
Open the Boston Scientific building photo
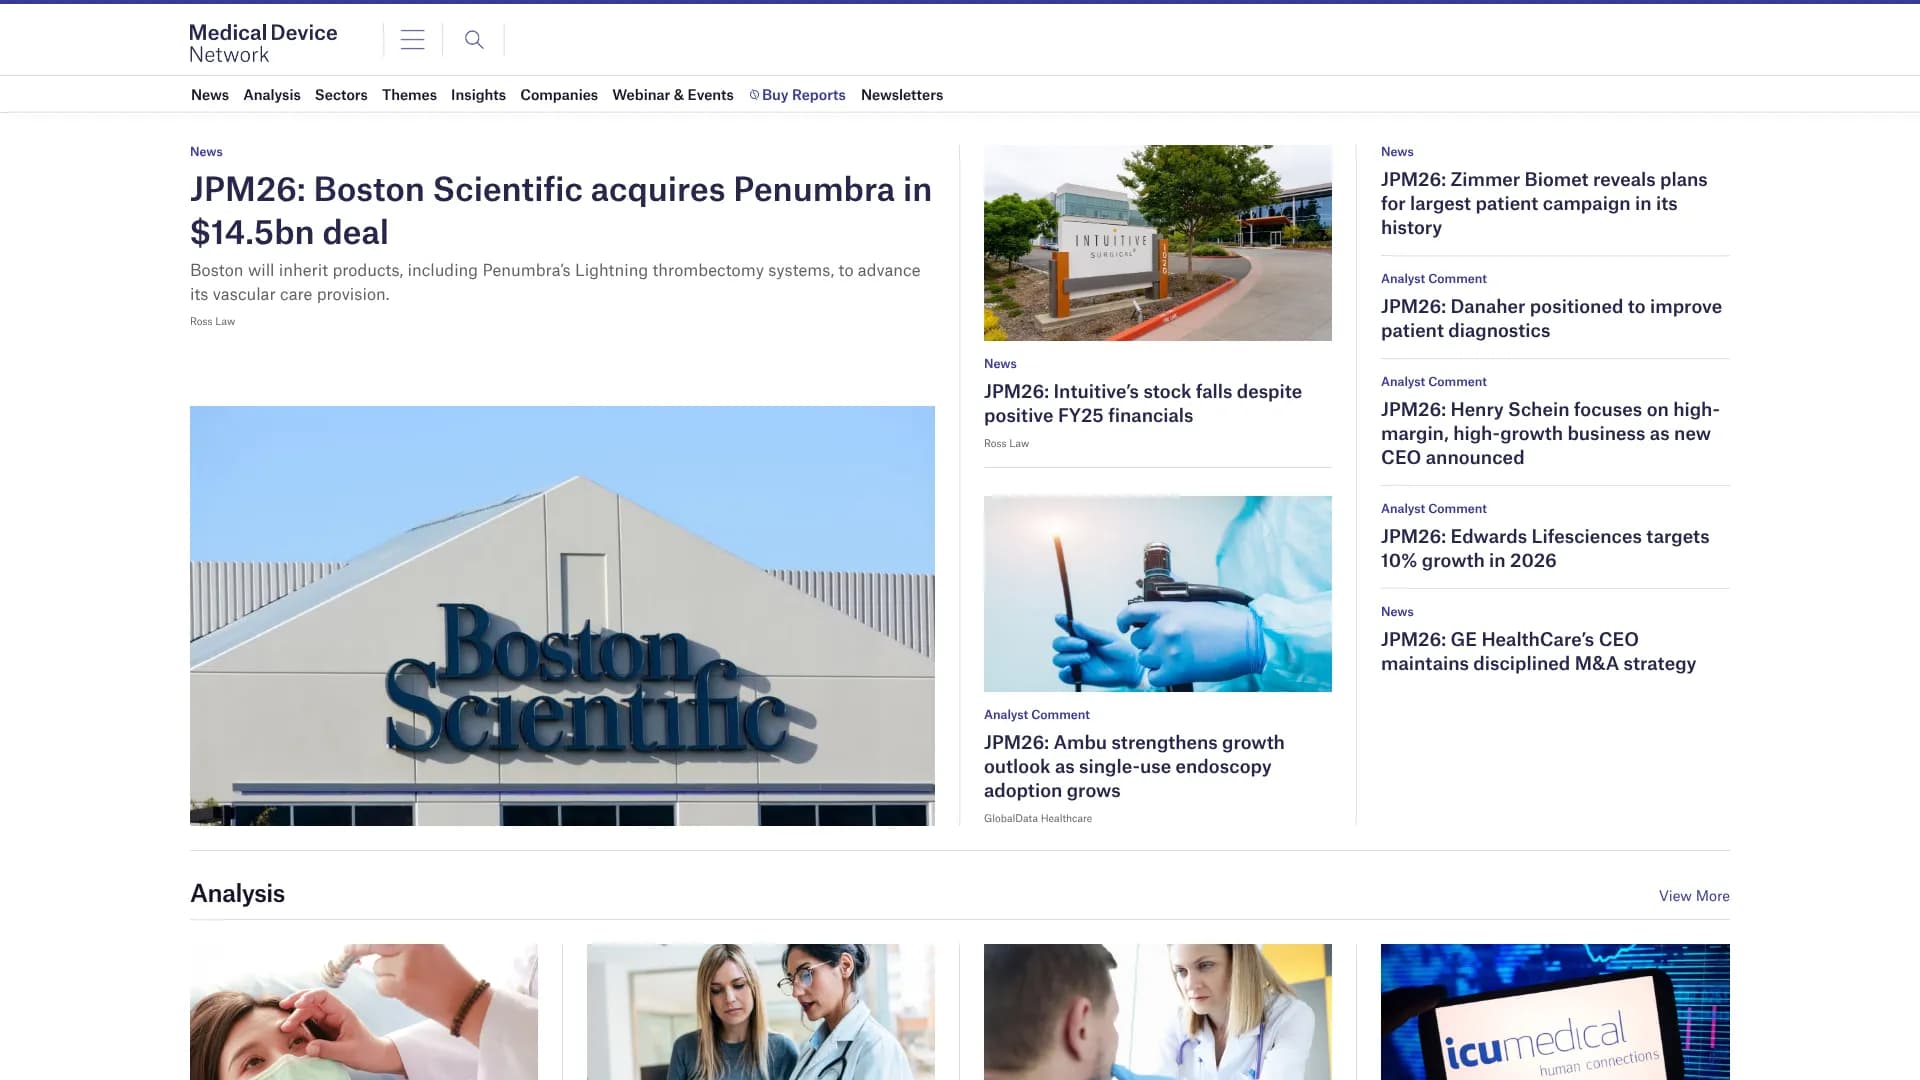(562, 616)
